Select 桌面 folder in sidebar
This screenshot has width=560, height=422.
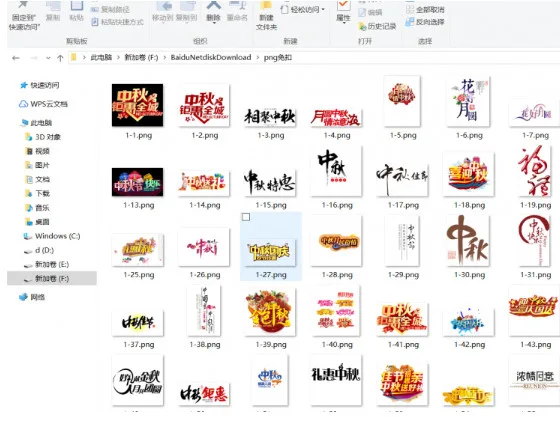[38, 222]
